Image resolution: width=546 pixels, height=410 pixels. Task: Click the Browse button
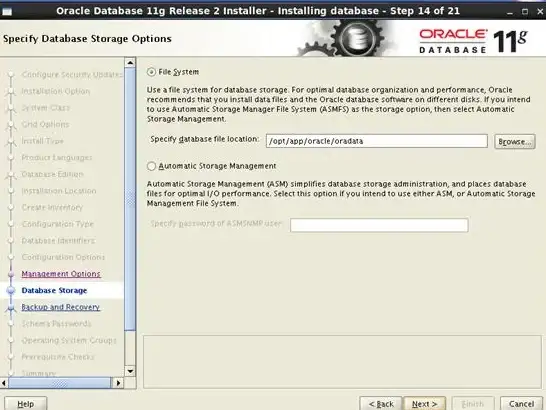(515, 142)
